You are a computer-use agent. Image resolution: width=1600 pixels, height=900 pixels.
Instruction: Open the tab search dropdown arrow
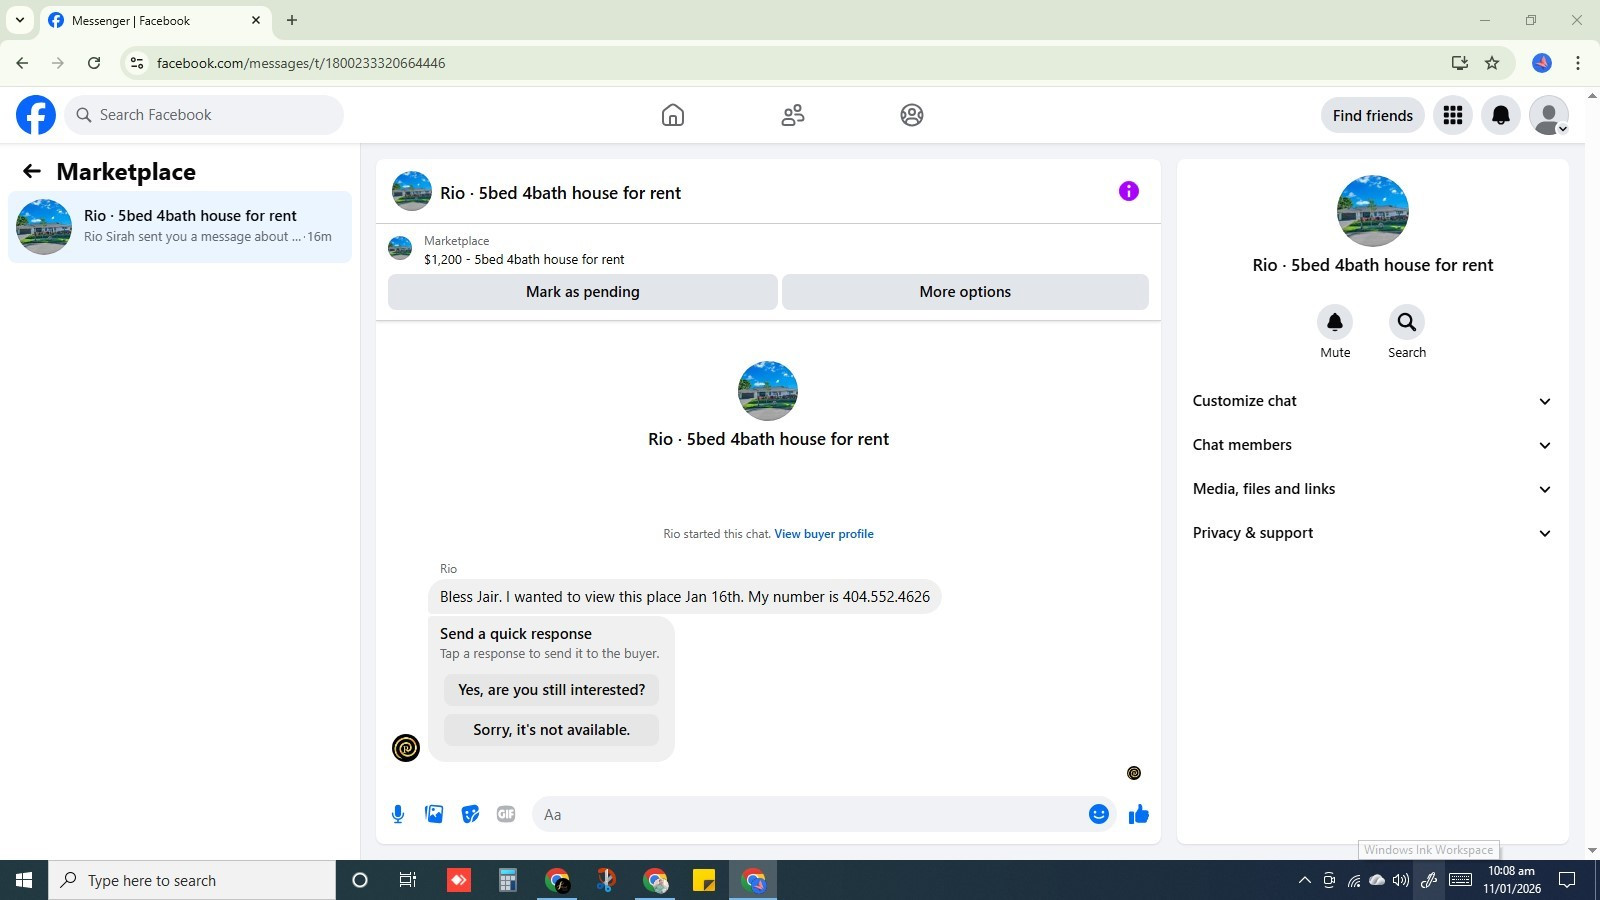pyautogui.click(x=19, y=20)
